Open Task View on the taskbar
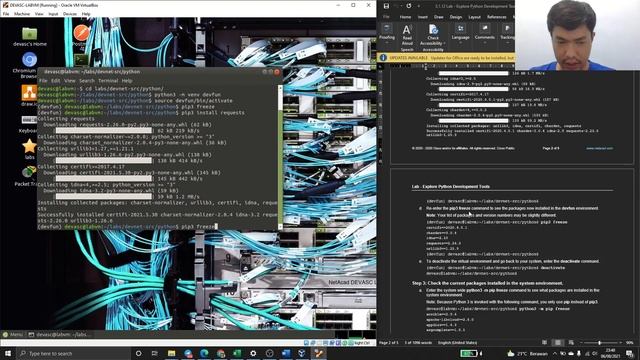Viewport: 640px width, 360px height. coord(155,353)
